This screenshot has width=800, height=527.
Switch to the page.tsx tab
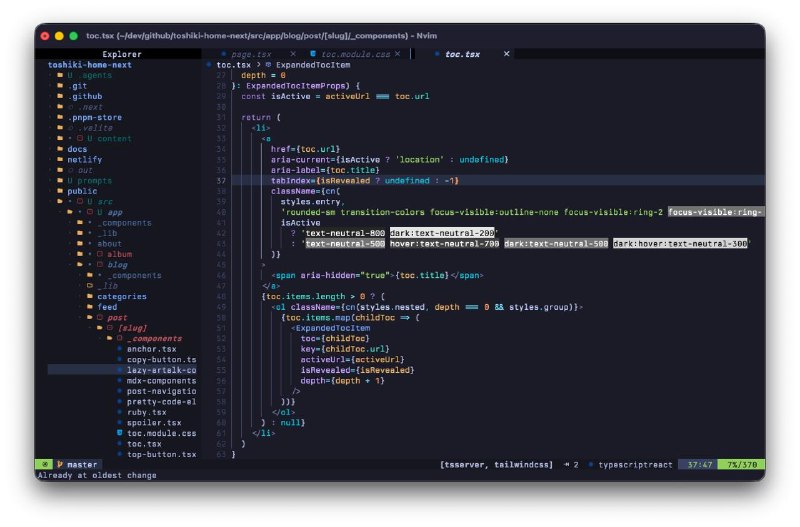[x=251, y=54]
